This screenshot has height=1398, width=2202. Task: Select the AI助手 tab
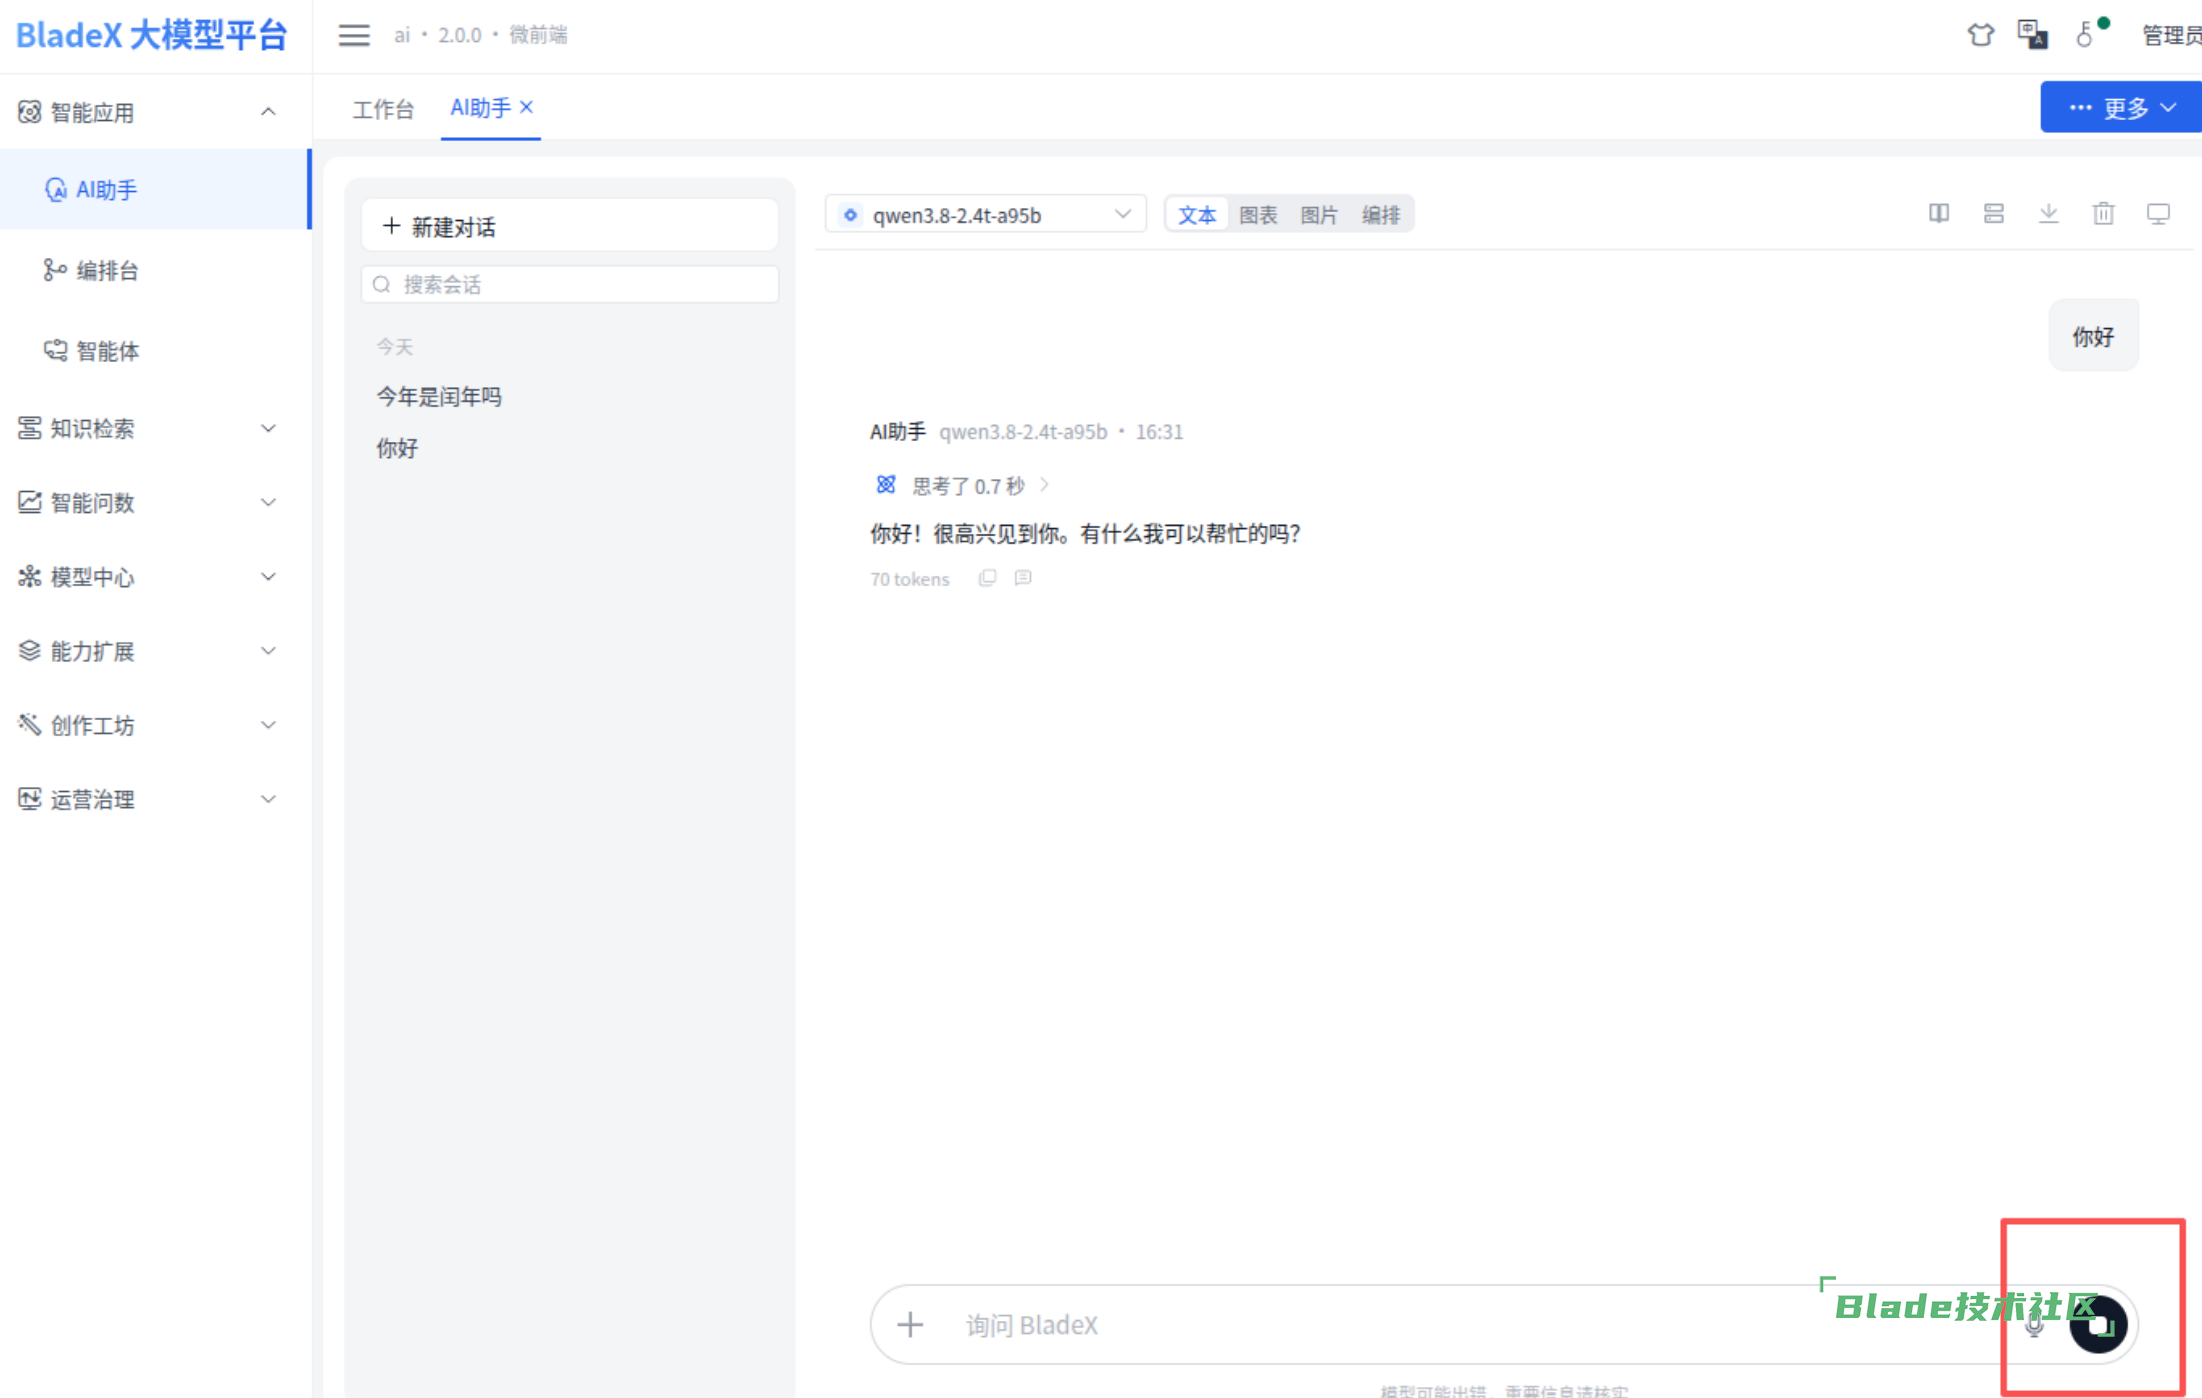click(x=480, y=107)
